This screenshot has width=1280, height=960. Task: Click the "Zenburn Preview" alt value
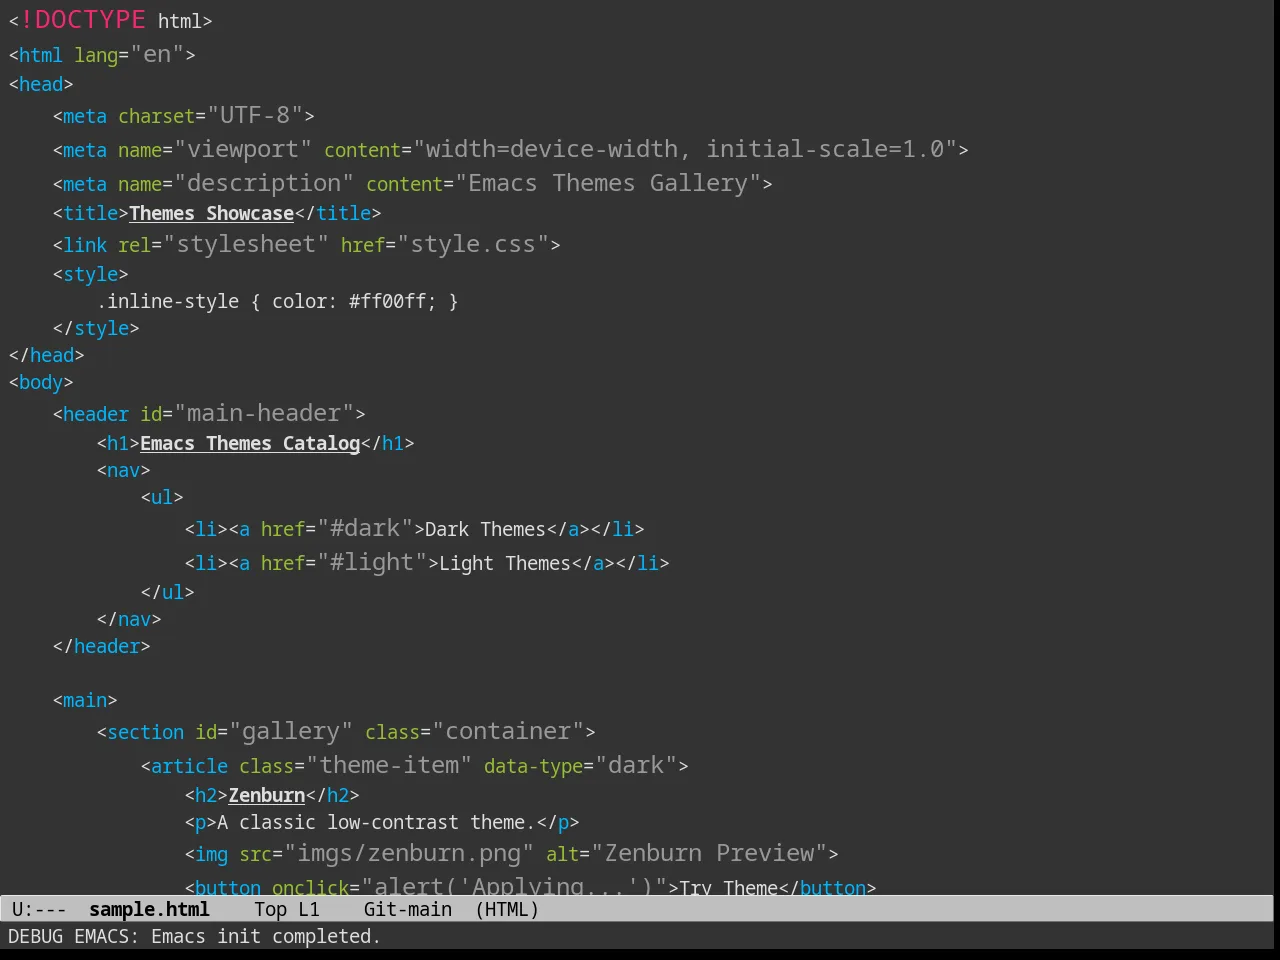pyautogui.click(x=709, y=853)
